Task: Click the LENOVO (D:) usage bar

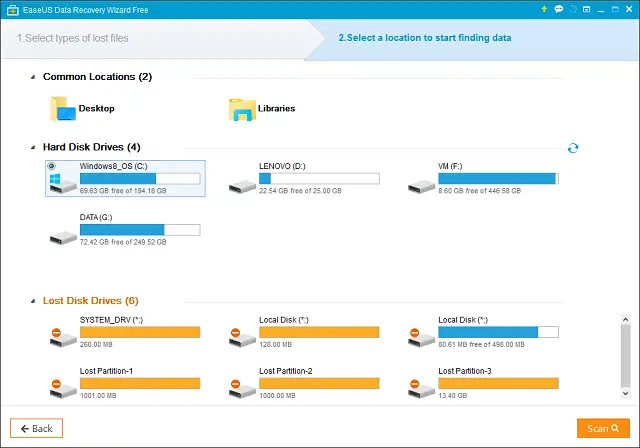Action: (x=319, y=178)
